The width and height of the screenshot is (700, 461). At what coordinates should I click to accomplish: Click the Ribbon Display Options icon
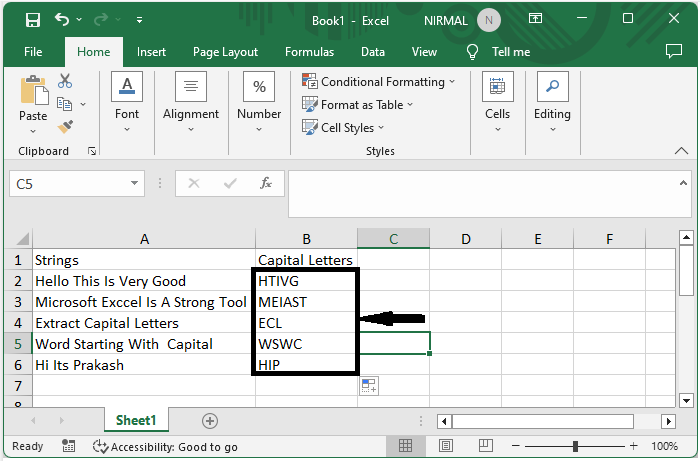[x=535, y=18]
